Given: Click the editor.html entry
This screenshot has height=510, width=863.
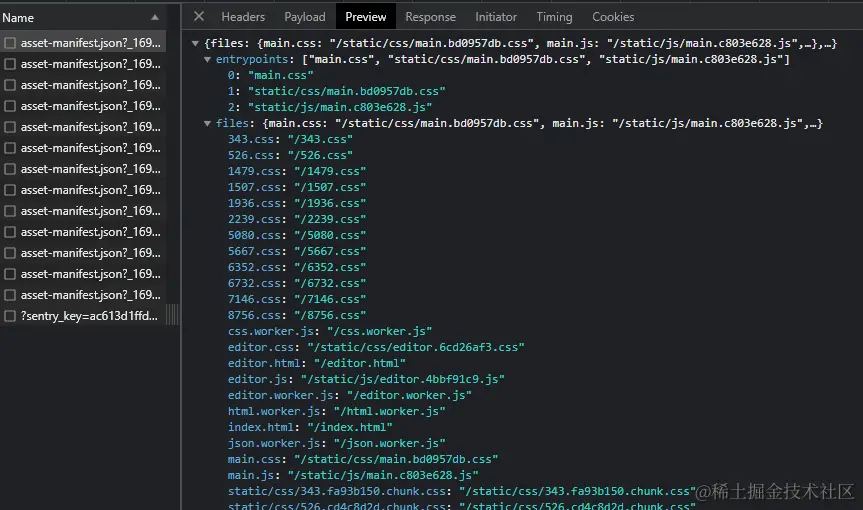Looking at the screenshot, I should tap(316, 363).
